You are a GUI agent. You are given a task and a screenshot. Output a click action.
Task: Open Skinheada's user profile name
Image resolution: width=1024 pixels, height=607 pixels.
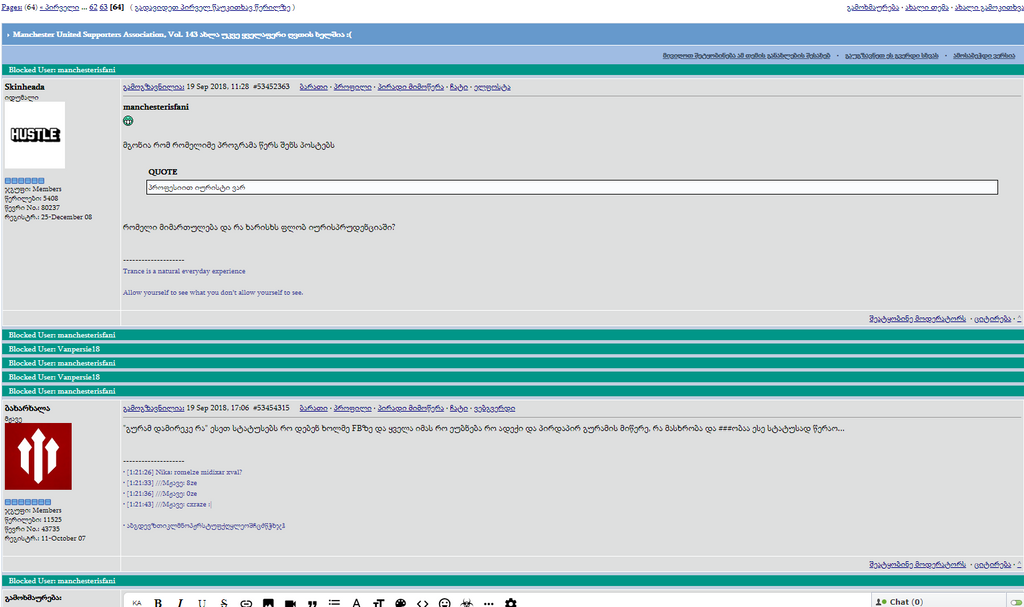coord(25,87)
